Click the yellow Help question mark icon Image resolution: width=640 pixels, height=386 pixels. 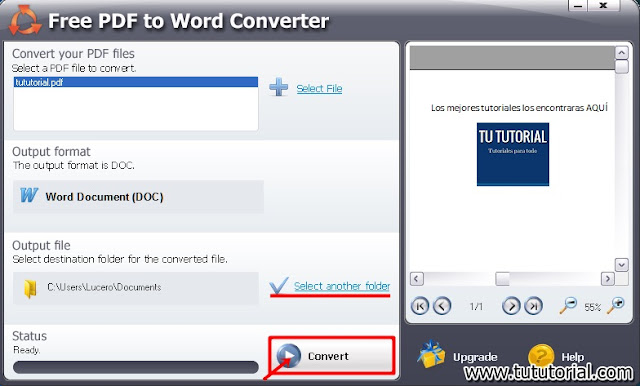click(540, 355)
